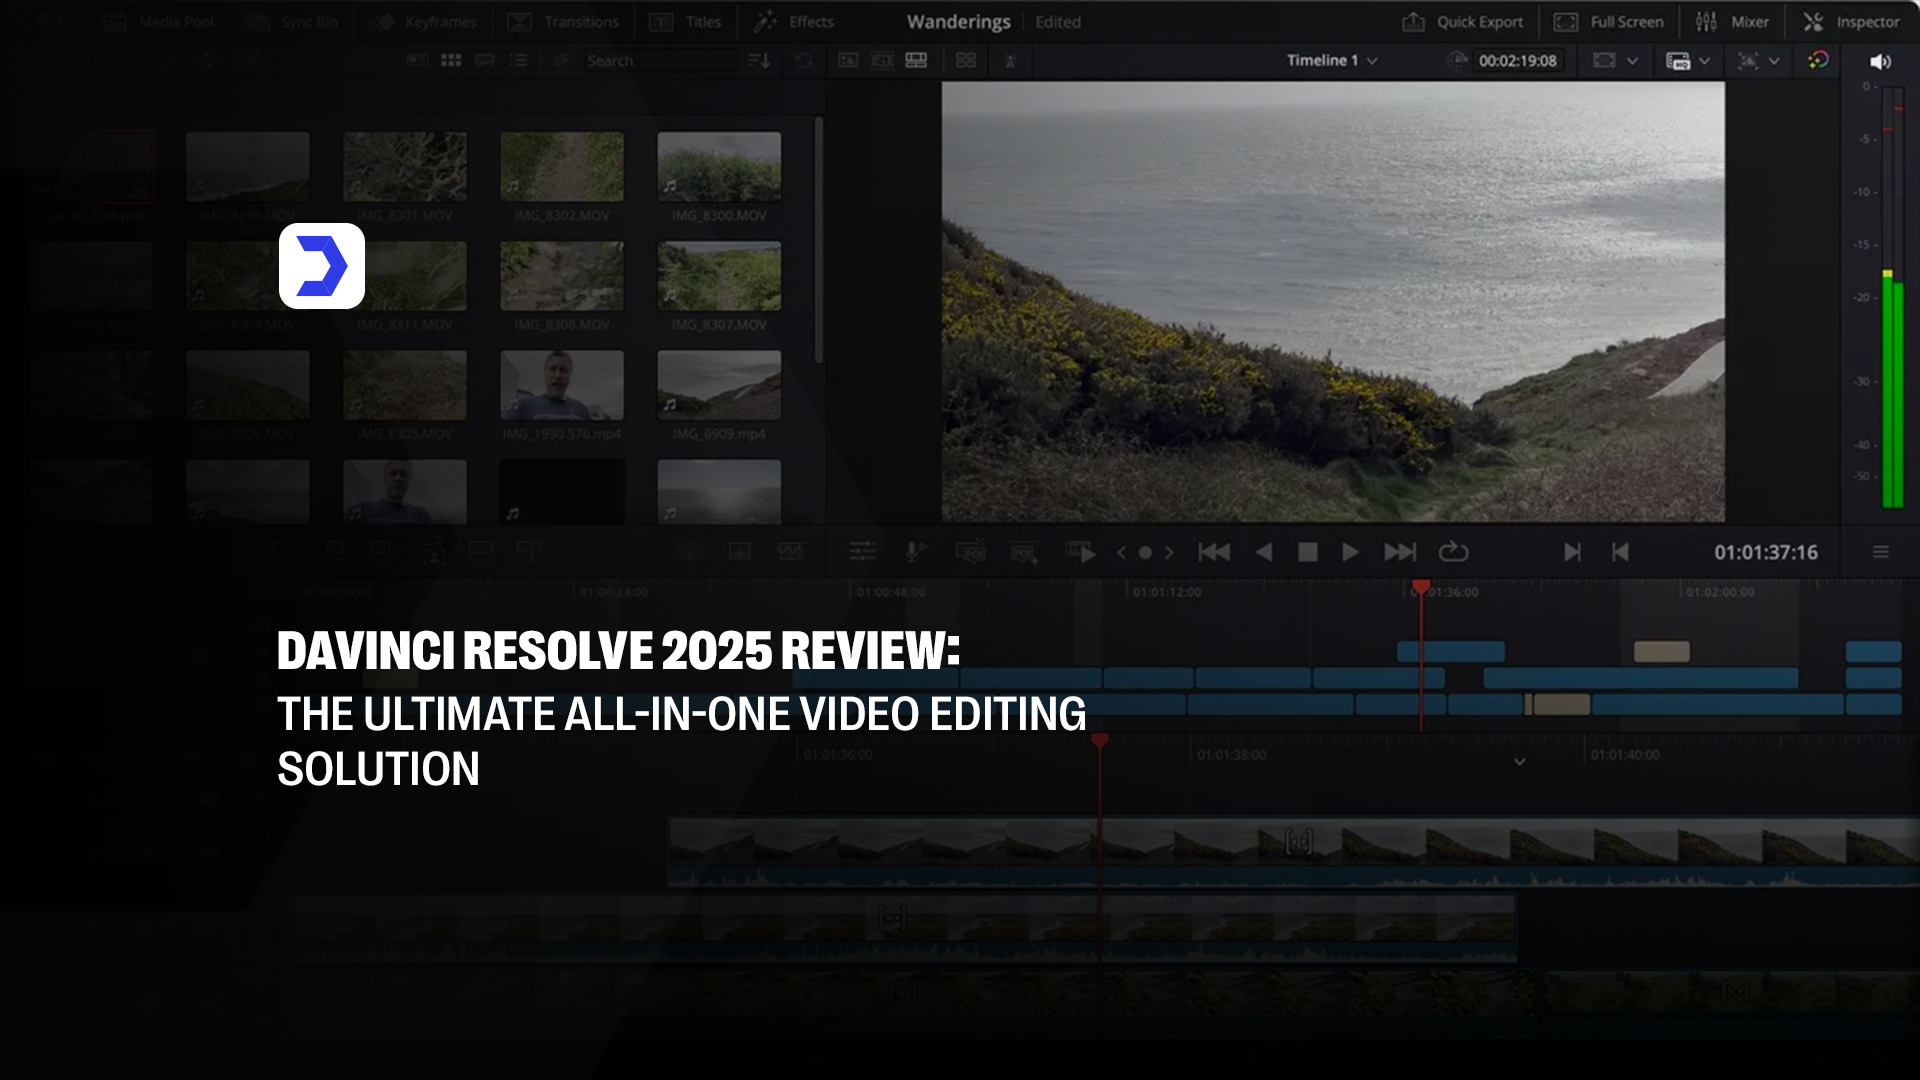This screenshot has width=1920, height=1080.
Task: Toggle the Loop playback button
Action: pos(1453,552)
